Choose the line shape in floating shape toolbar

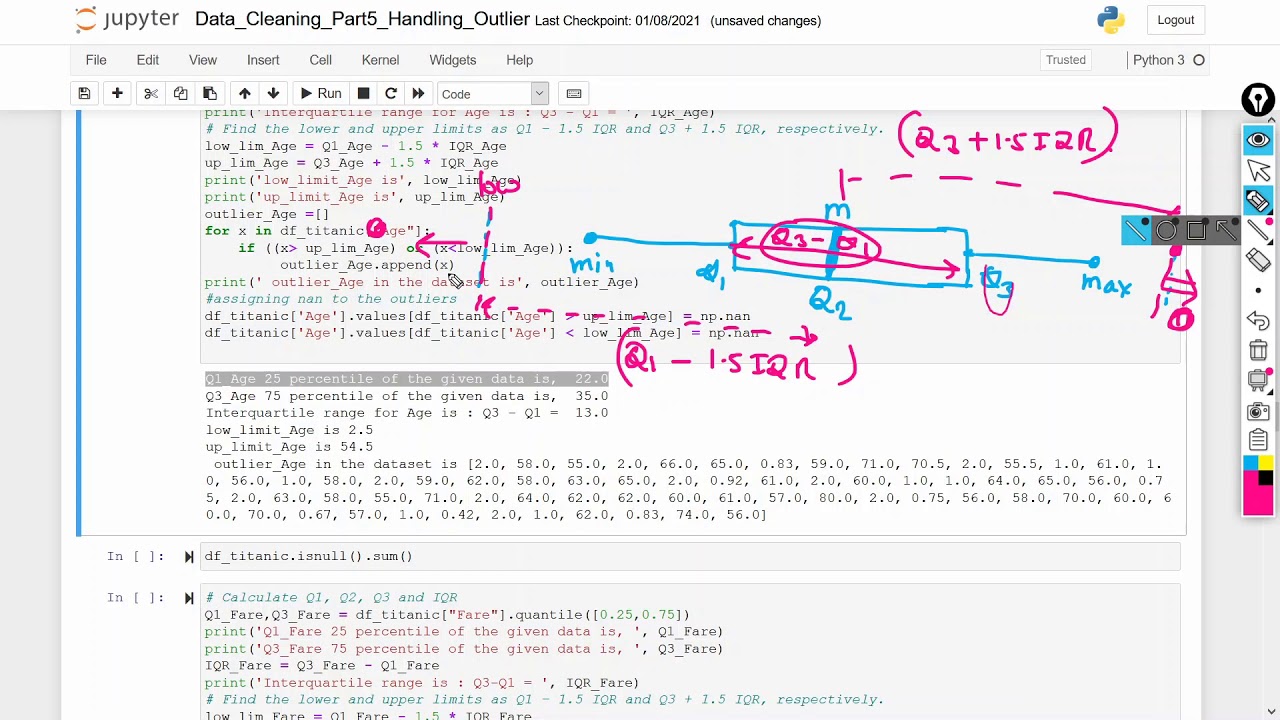pos(1135,231)
